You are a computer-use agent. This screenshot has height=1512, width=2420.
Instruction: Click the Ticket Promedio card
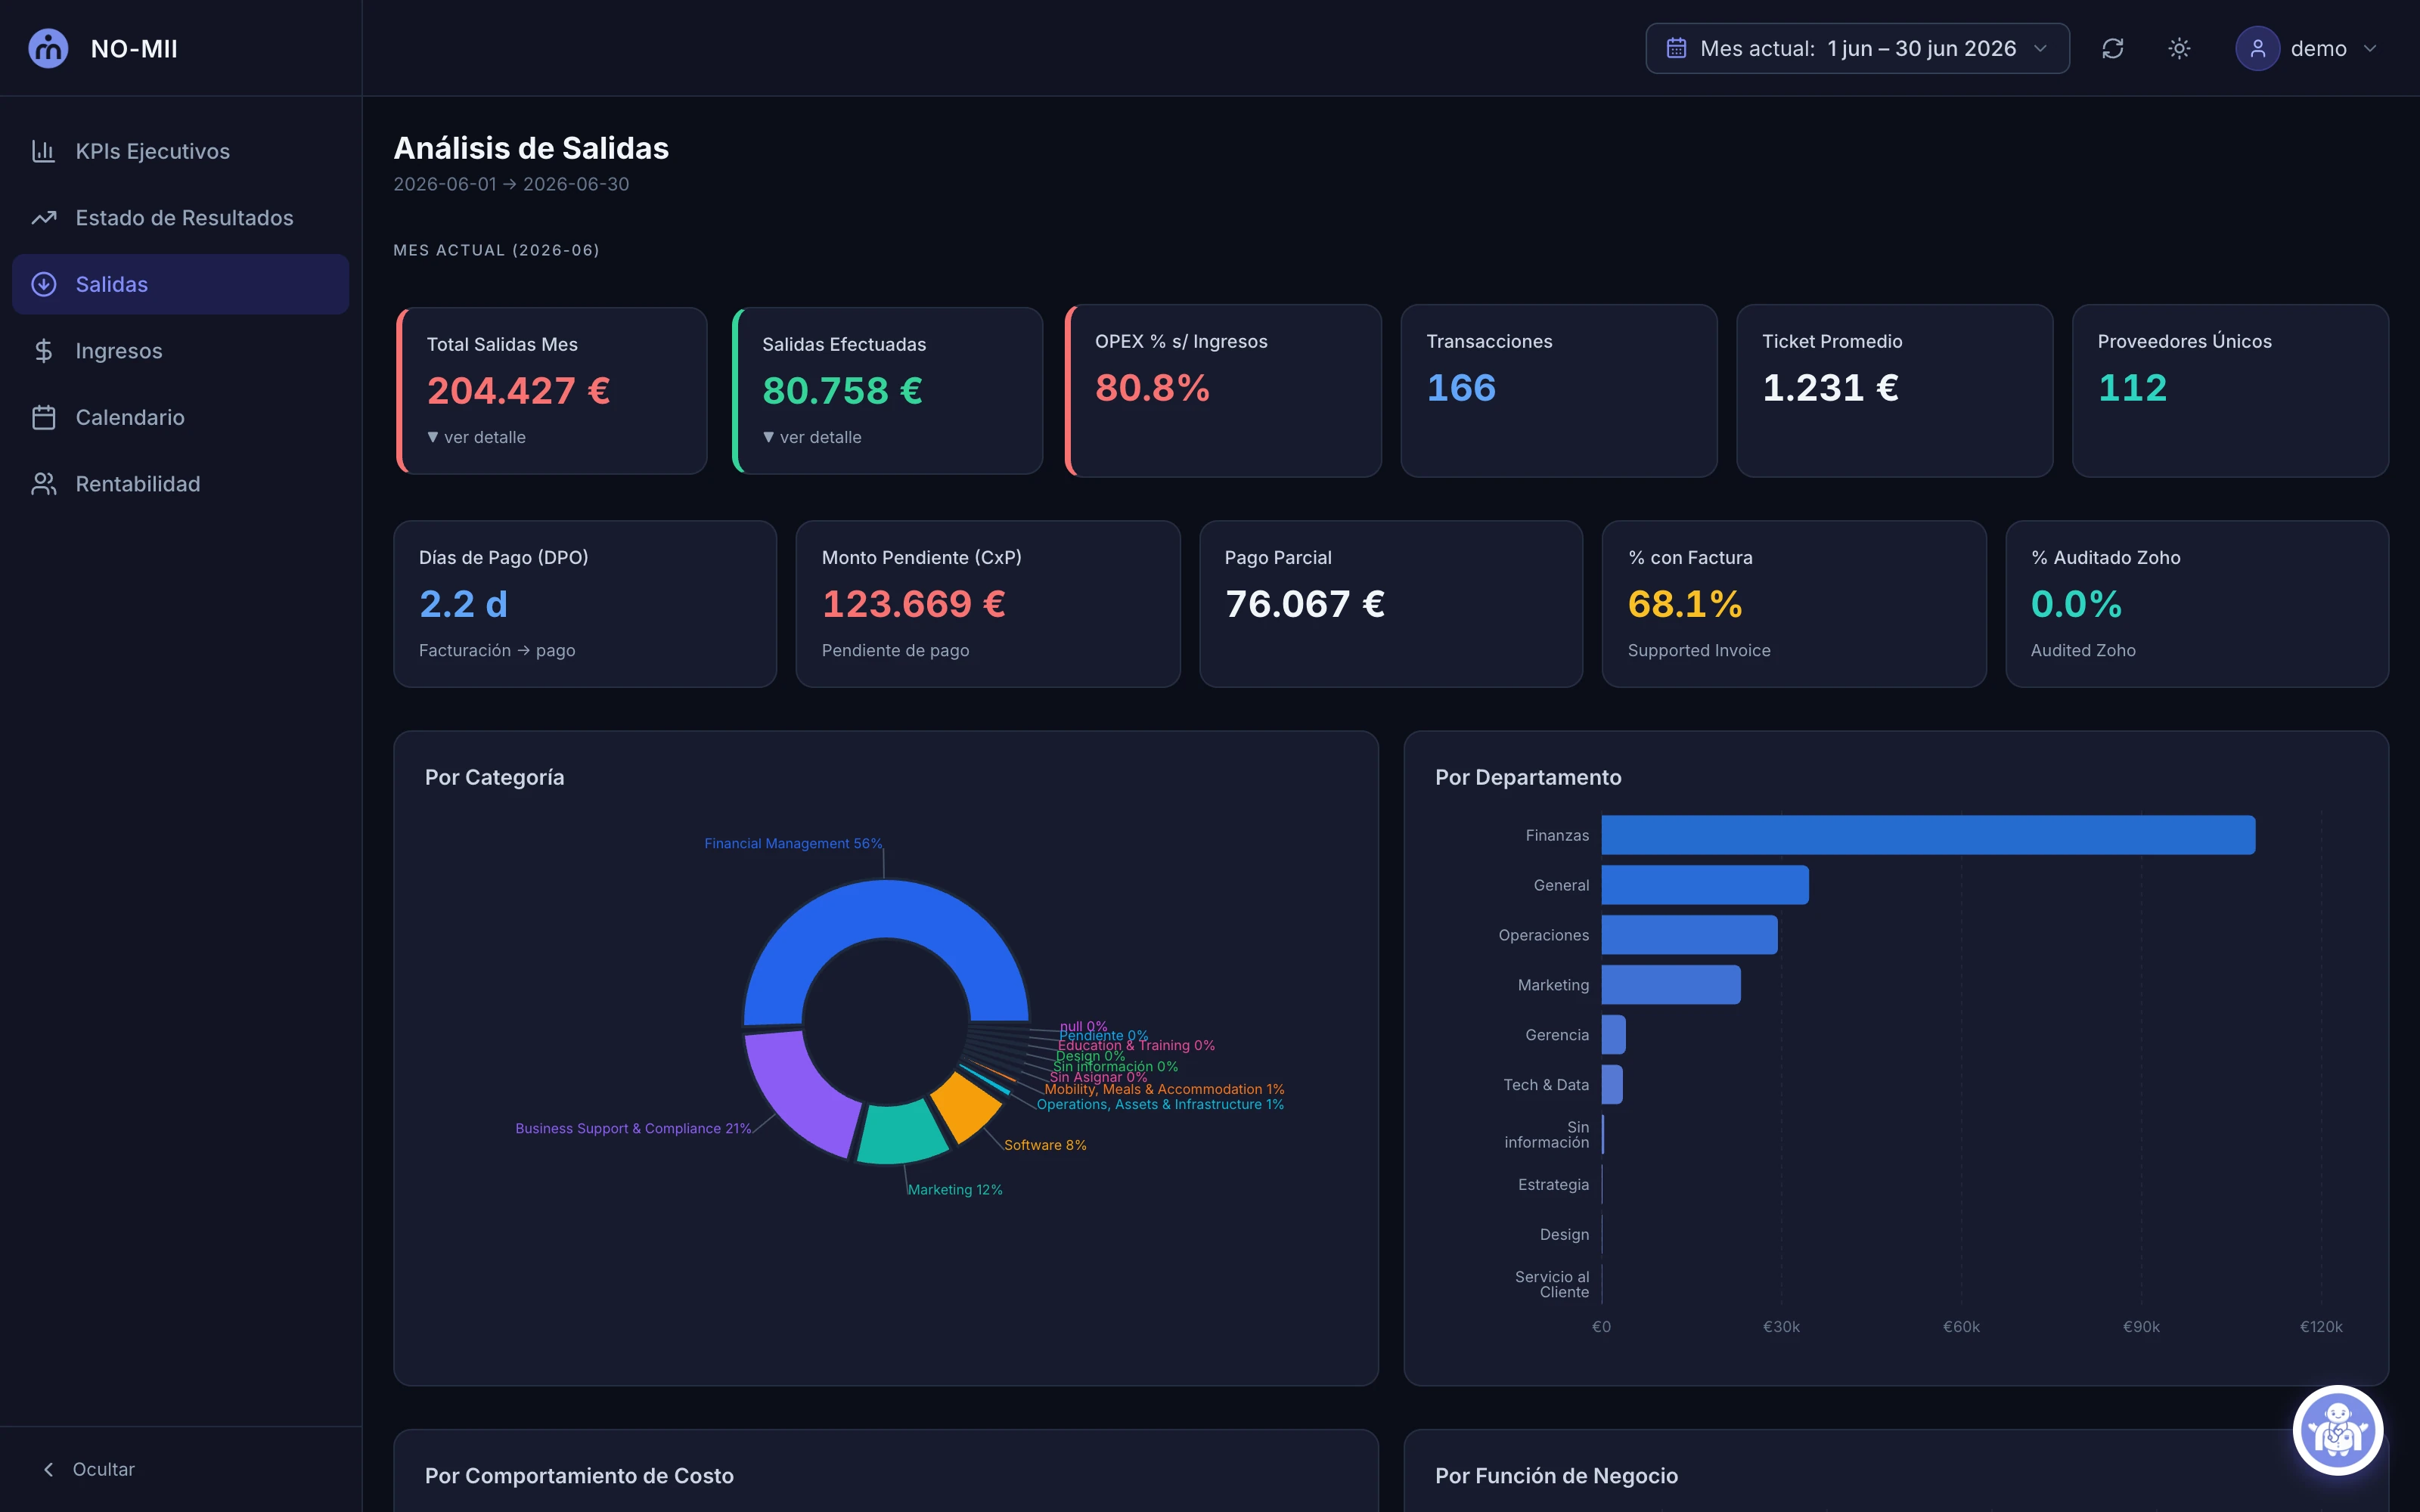[1895, 391]
